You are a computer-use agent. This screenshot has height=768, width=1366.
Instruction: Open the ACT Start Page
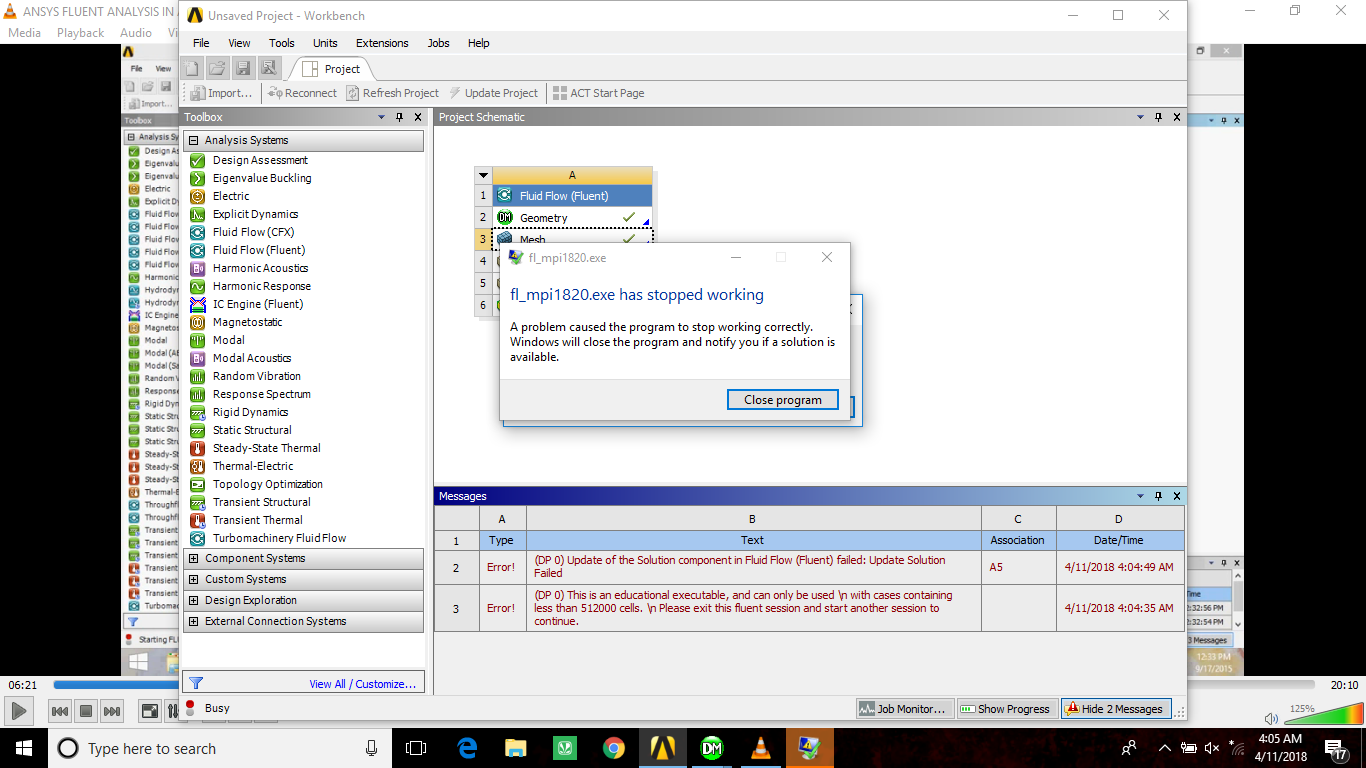[x=598, y=93]
